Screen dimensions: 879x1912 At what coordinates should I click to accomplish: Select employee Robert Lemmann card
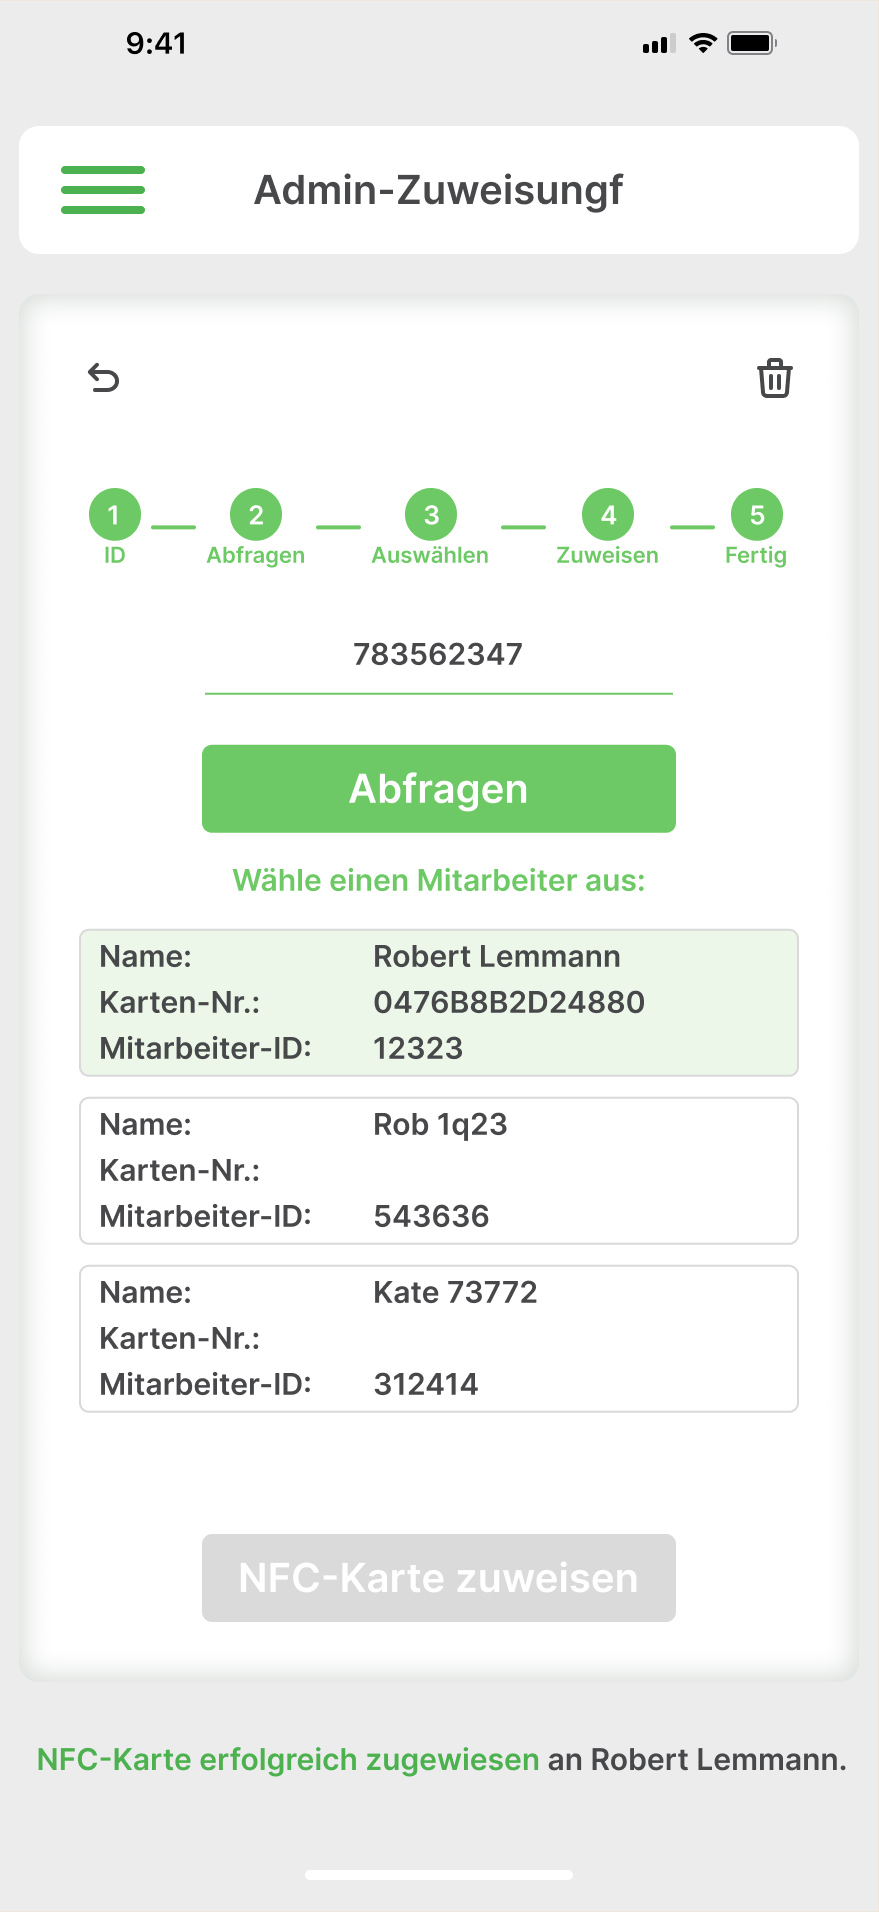tap(438, 1003)
